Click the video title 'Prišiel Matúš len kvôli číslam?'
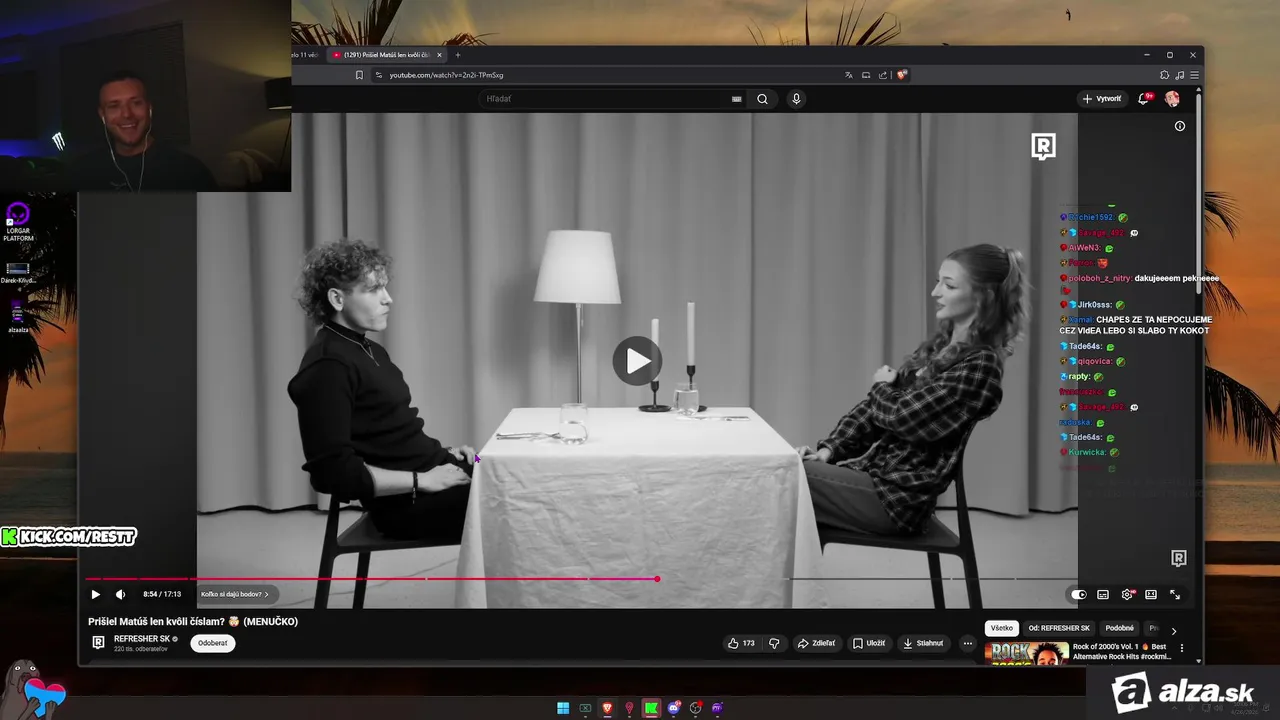 [193, 621]
